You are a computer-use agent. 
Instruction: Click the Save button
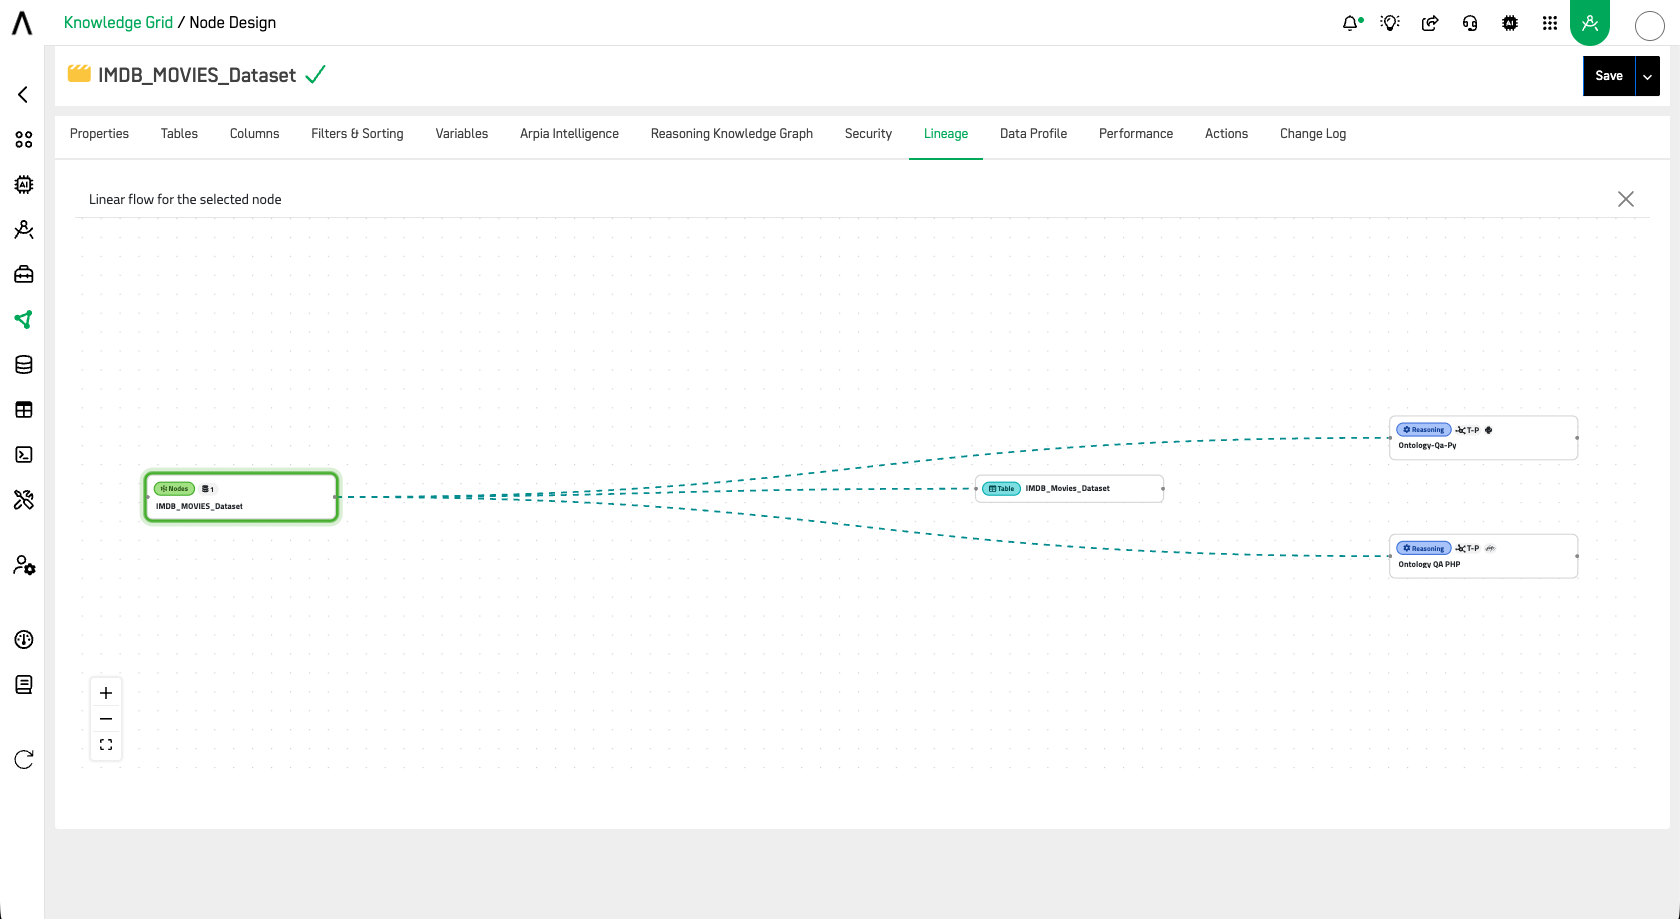click(1609, 76)
